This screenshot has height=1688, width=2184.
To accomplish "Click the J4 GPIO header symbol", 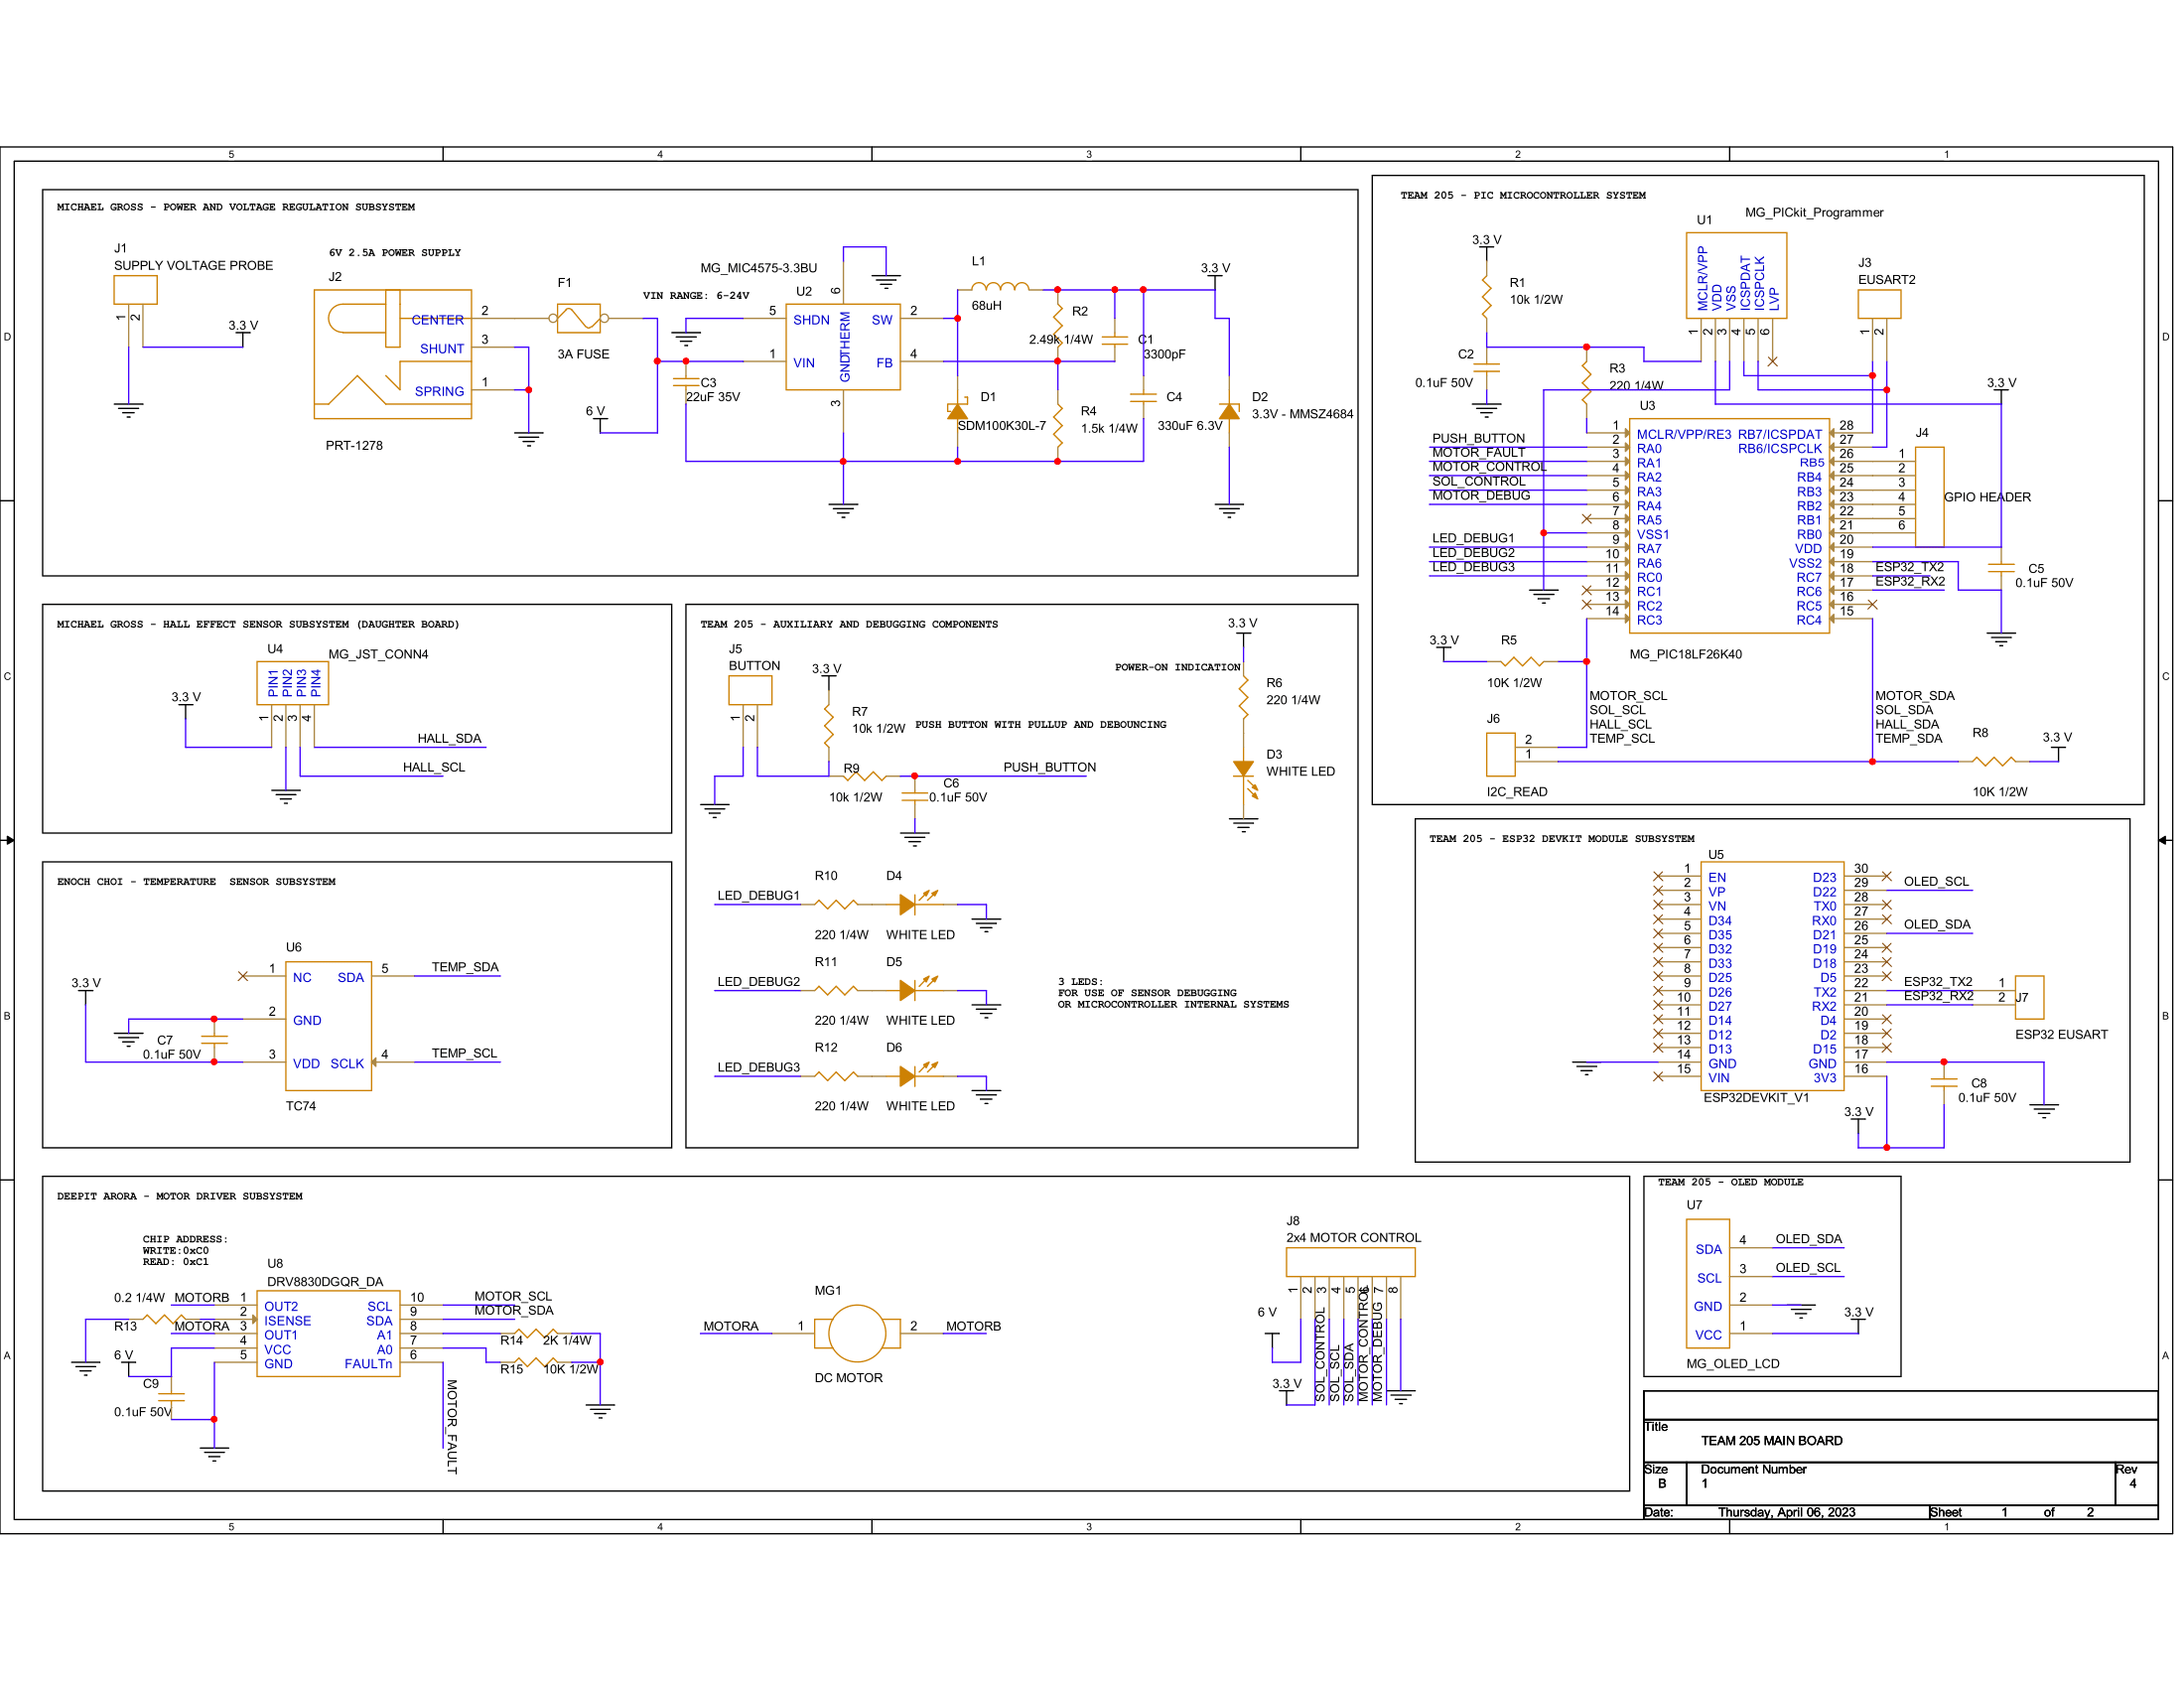I will (1929, 497).
